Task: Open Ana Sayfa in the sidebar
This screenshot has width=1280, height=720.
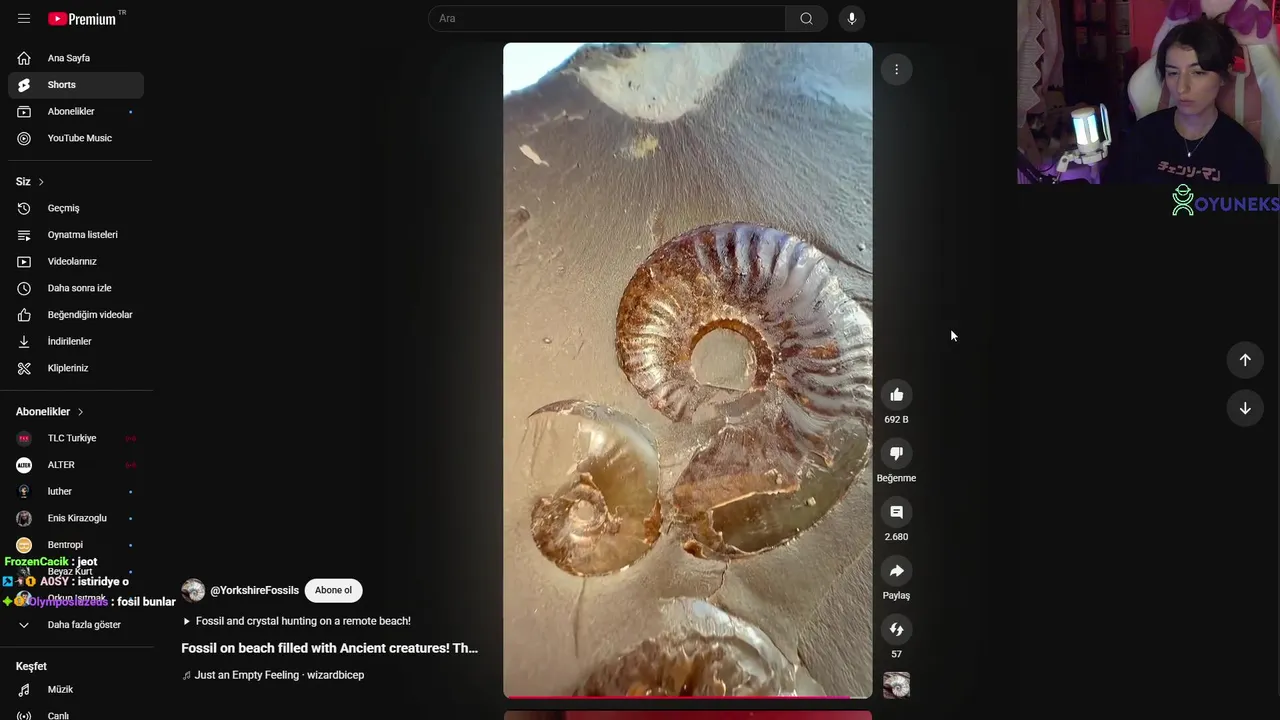Action: tap(76, 58)
